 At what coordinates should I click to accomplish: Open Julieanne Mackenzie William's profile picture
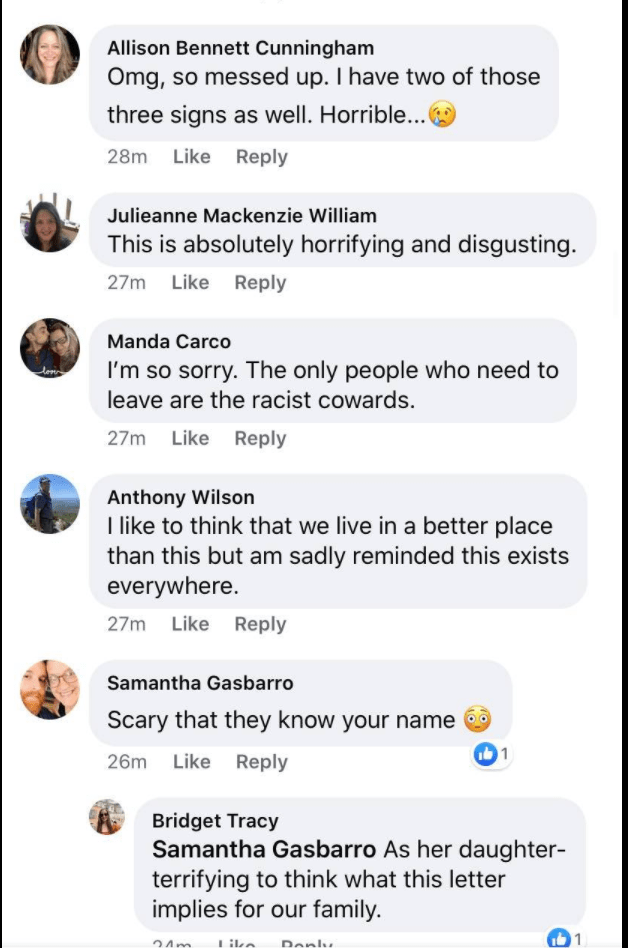[x=50, y=222]
